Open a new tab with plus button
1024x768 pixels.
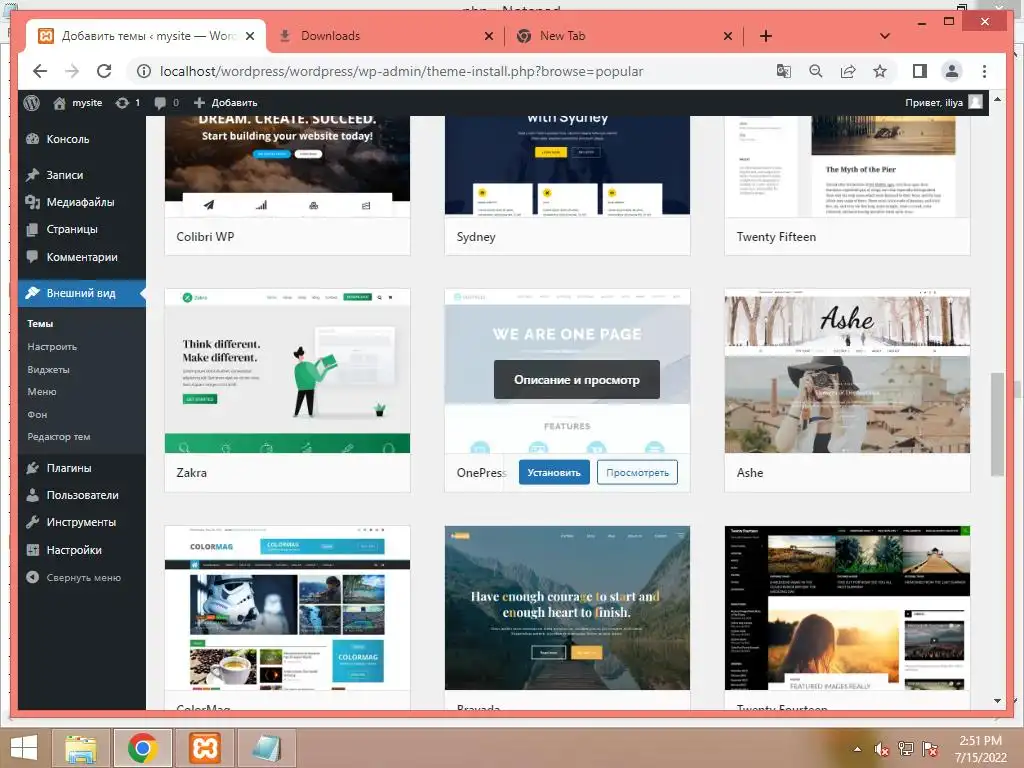point(765,36)
